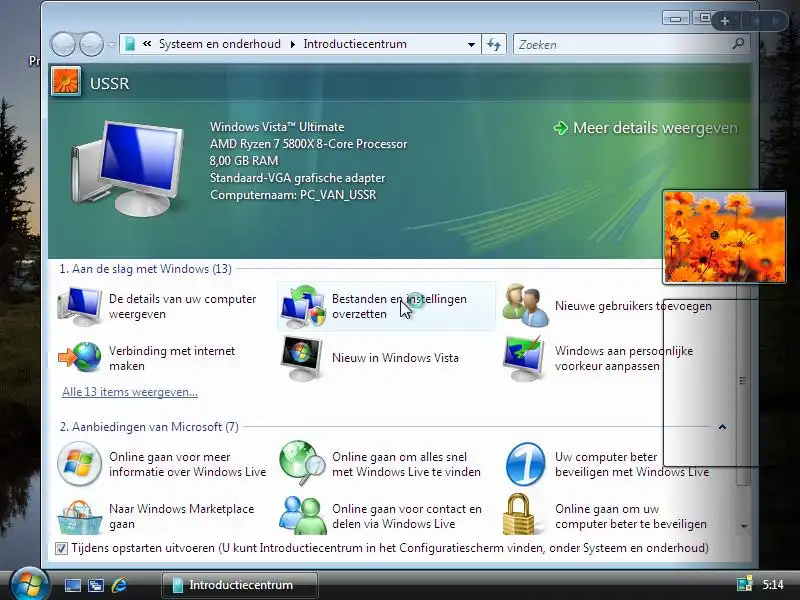Collapse the Aanbiedingen van Microsoft section
The image size is (800, 600).
pyautogui.click(x=722, y=427)
